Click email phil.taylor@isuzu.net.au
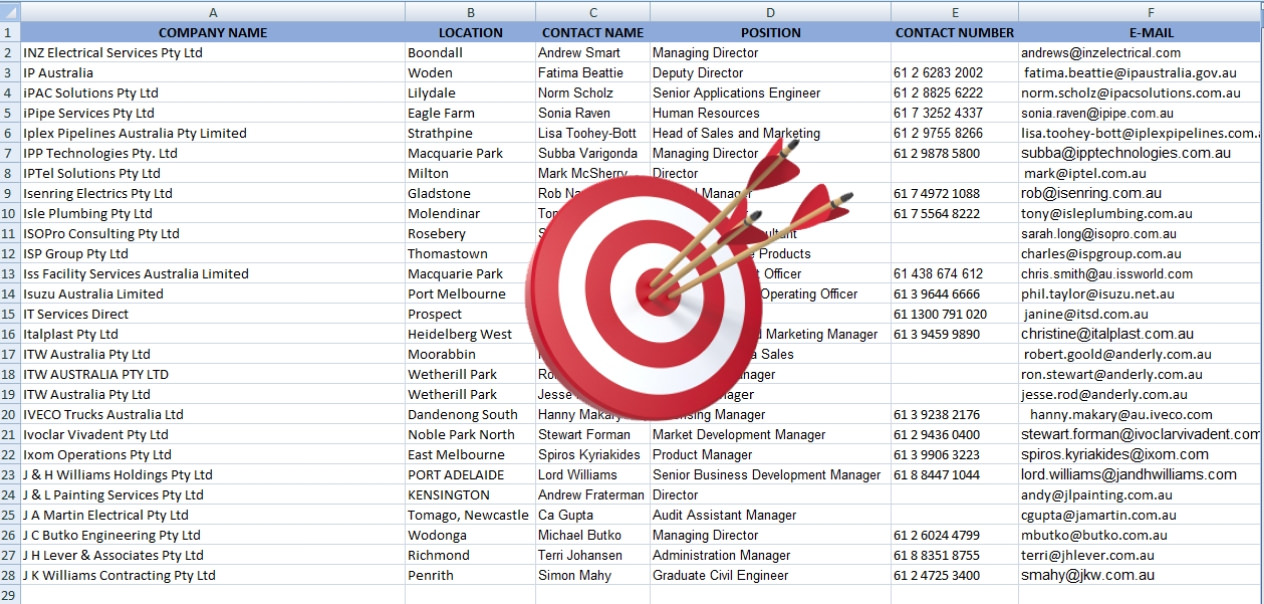The height and width of the screenshot is (604, 1264). coord(1141,294)
